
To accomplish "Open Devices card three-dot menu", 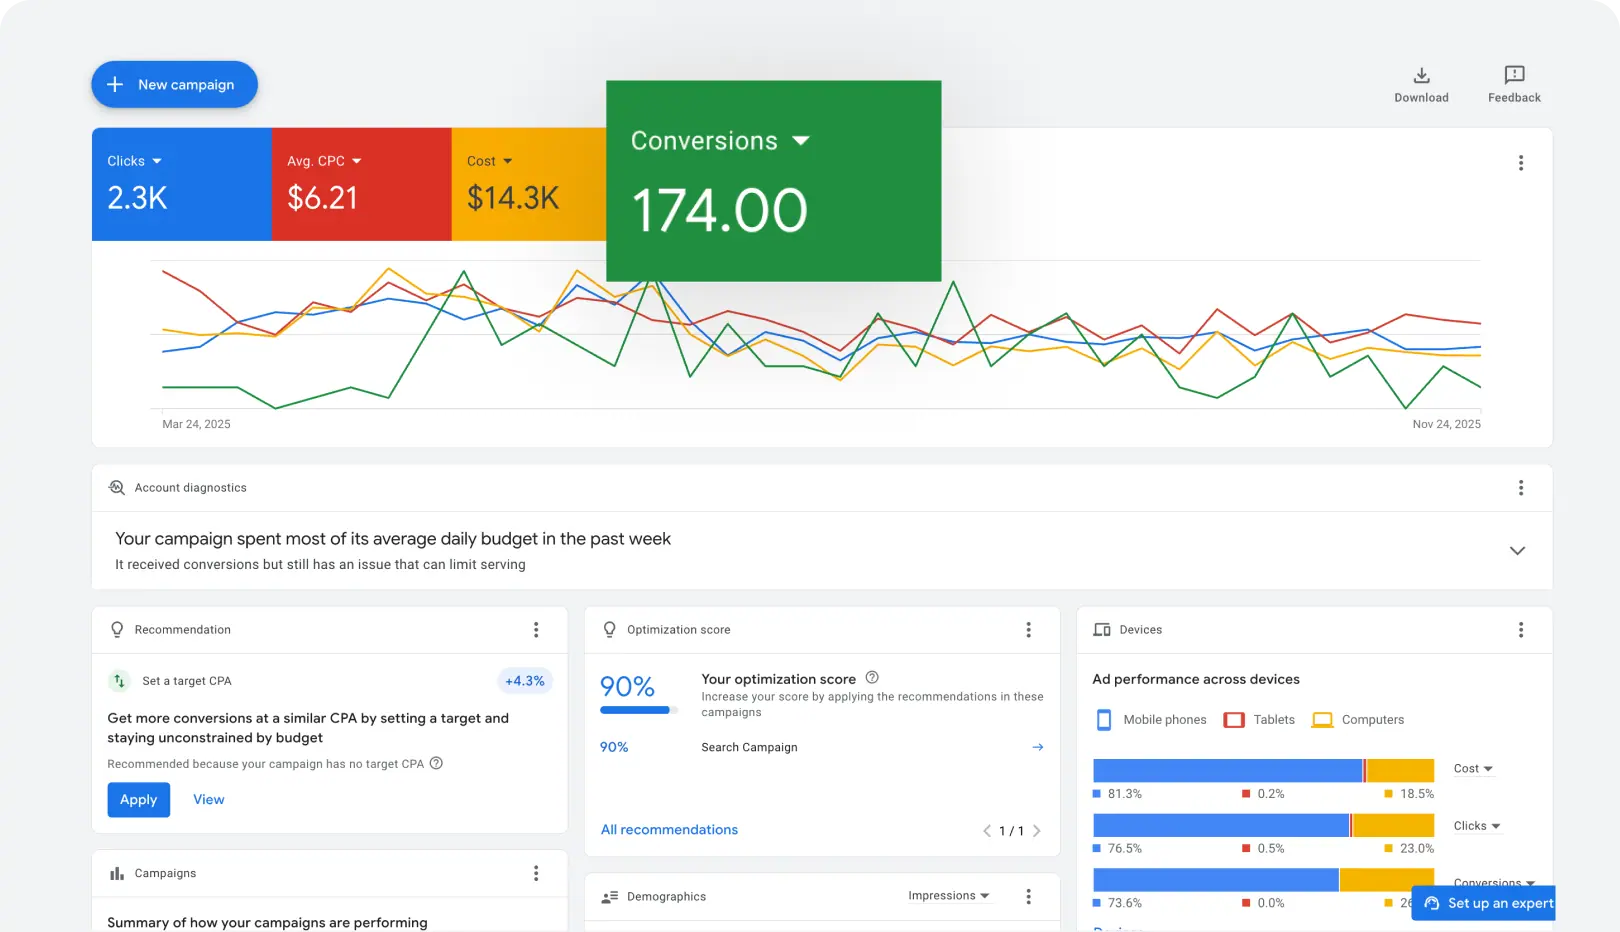I will point(1521,630).
